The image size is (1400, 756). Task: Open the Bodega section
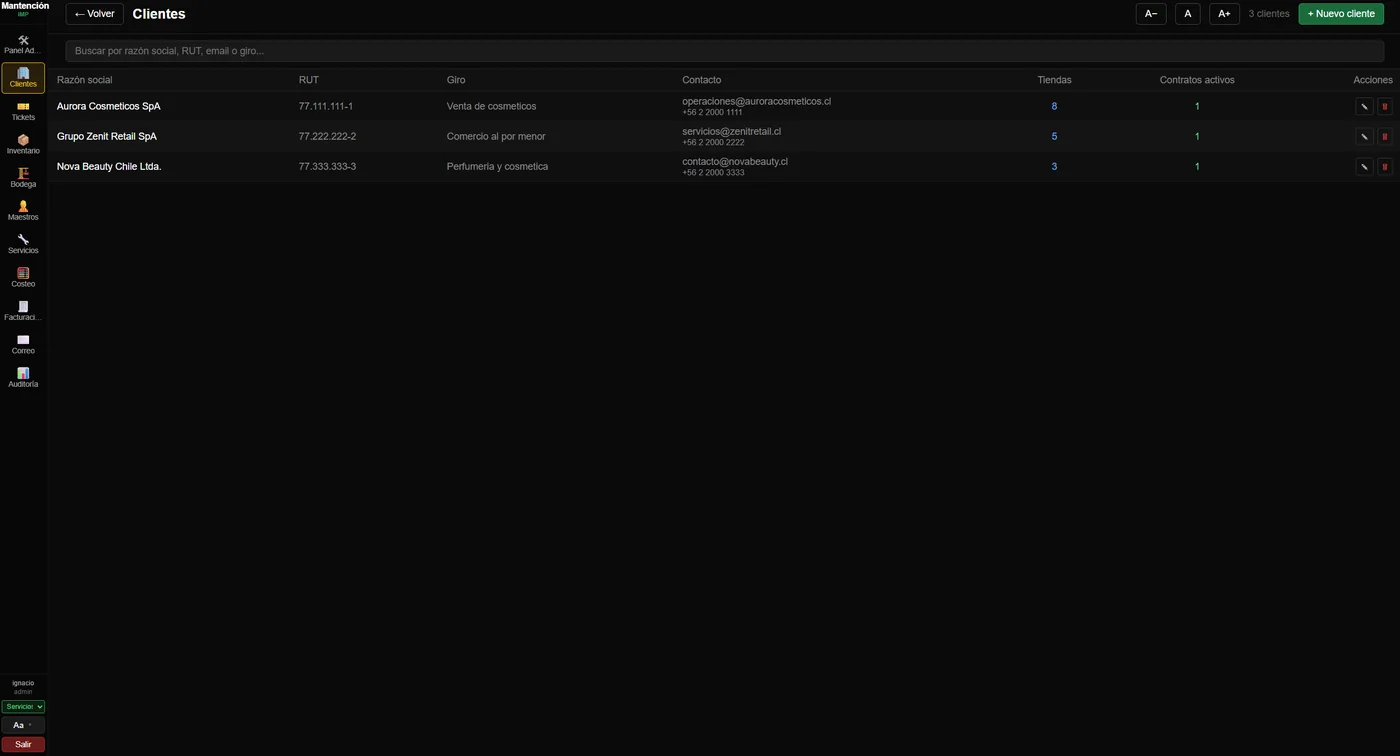(x=23, y=178)
